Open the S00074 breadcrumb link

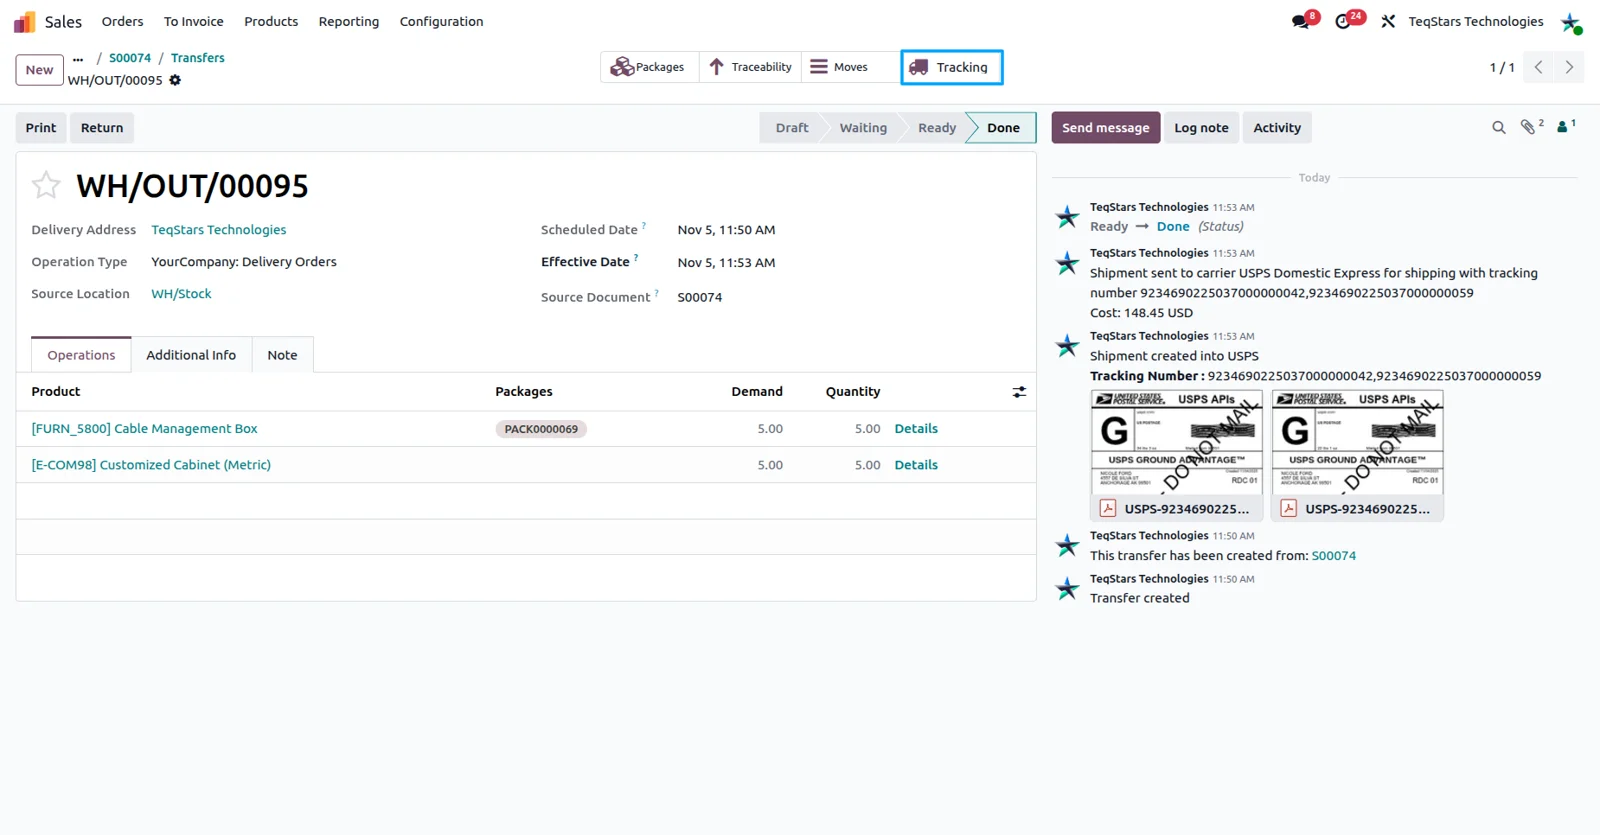click(x=130, y=58)
